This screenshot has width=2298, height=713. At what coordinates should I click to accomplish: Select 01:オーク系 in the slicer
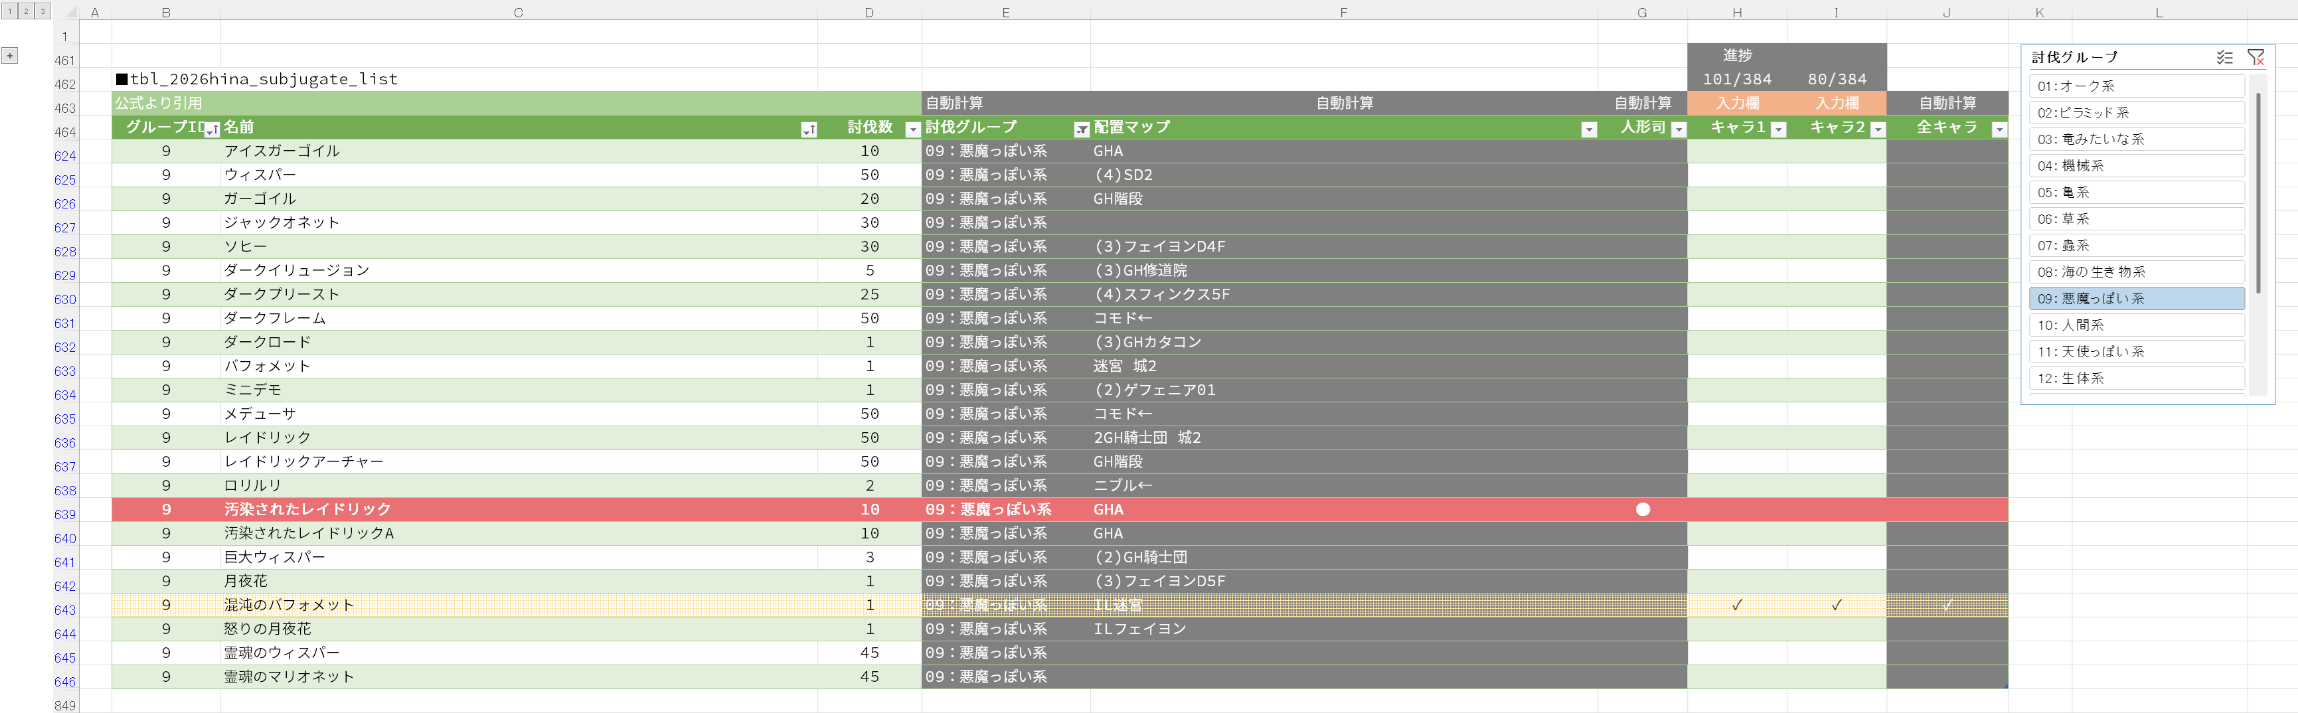[2136, 86]
